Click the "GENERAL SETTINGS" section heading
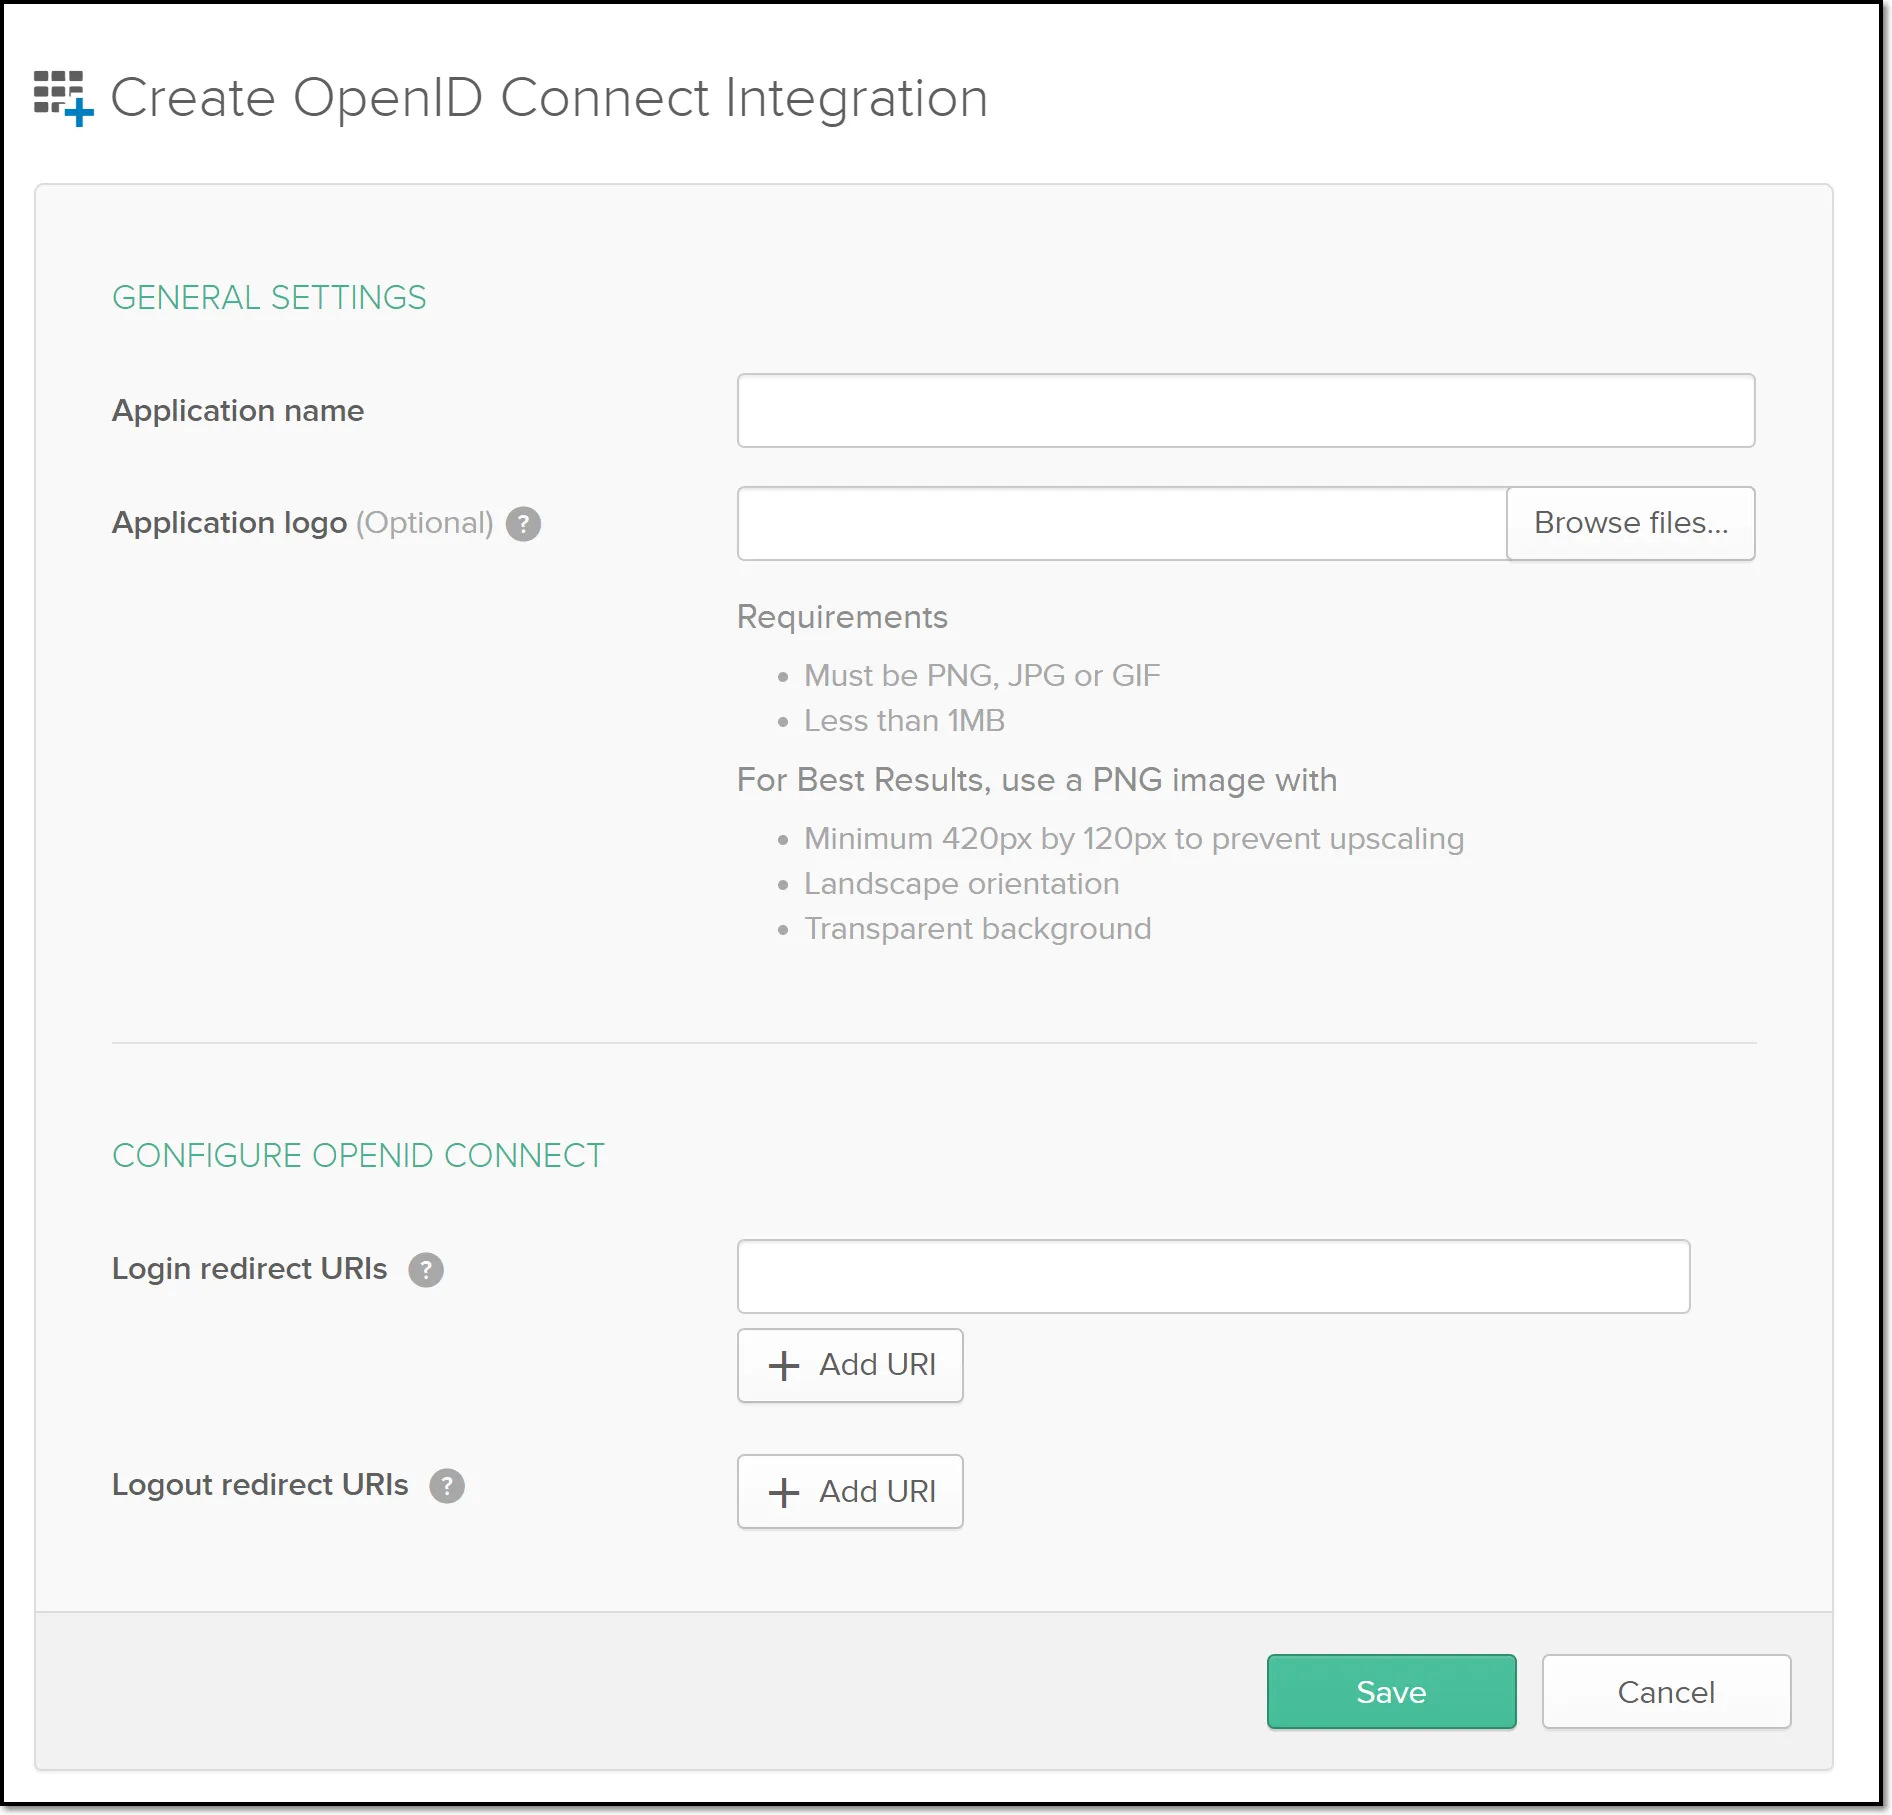This screenshot has height=1815, width=1892. pos(269,298)
